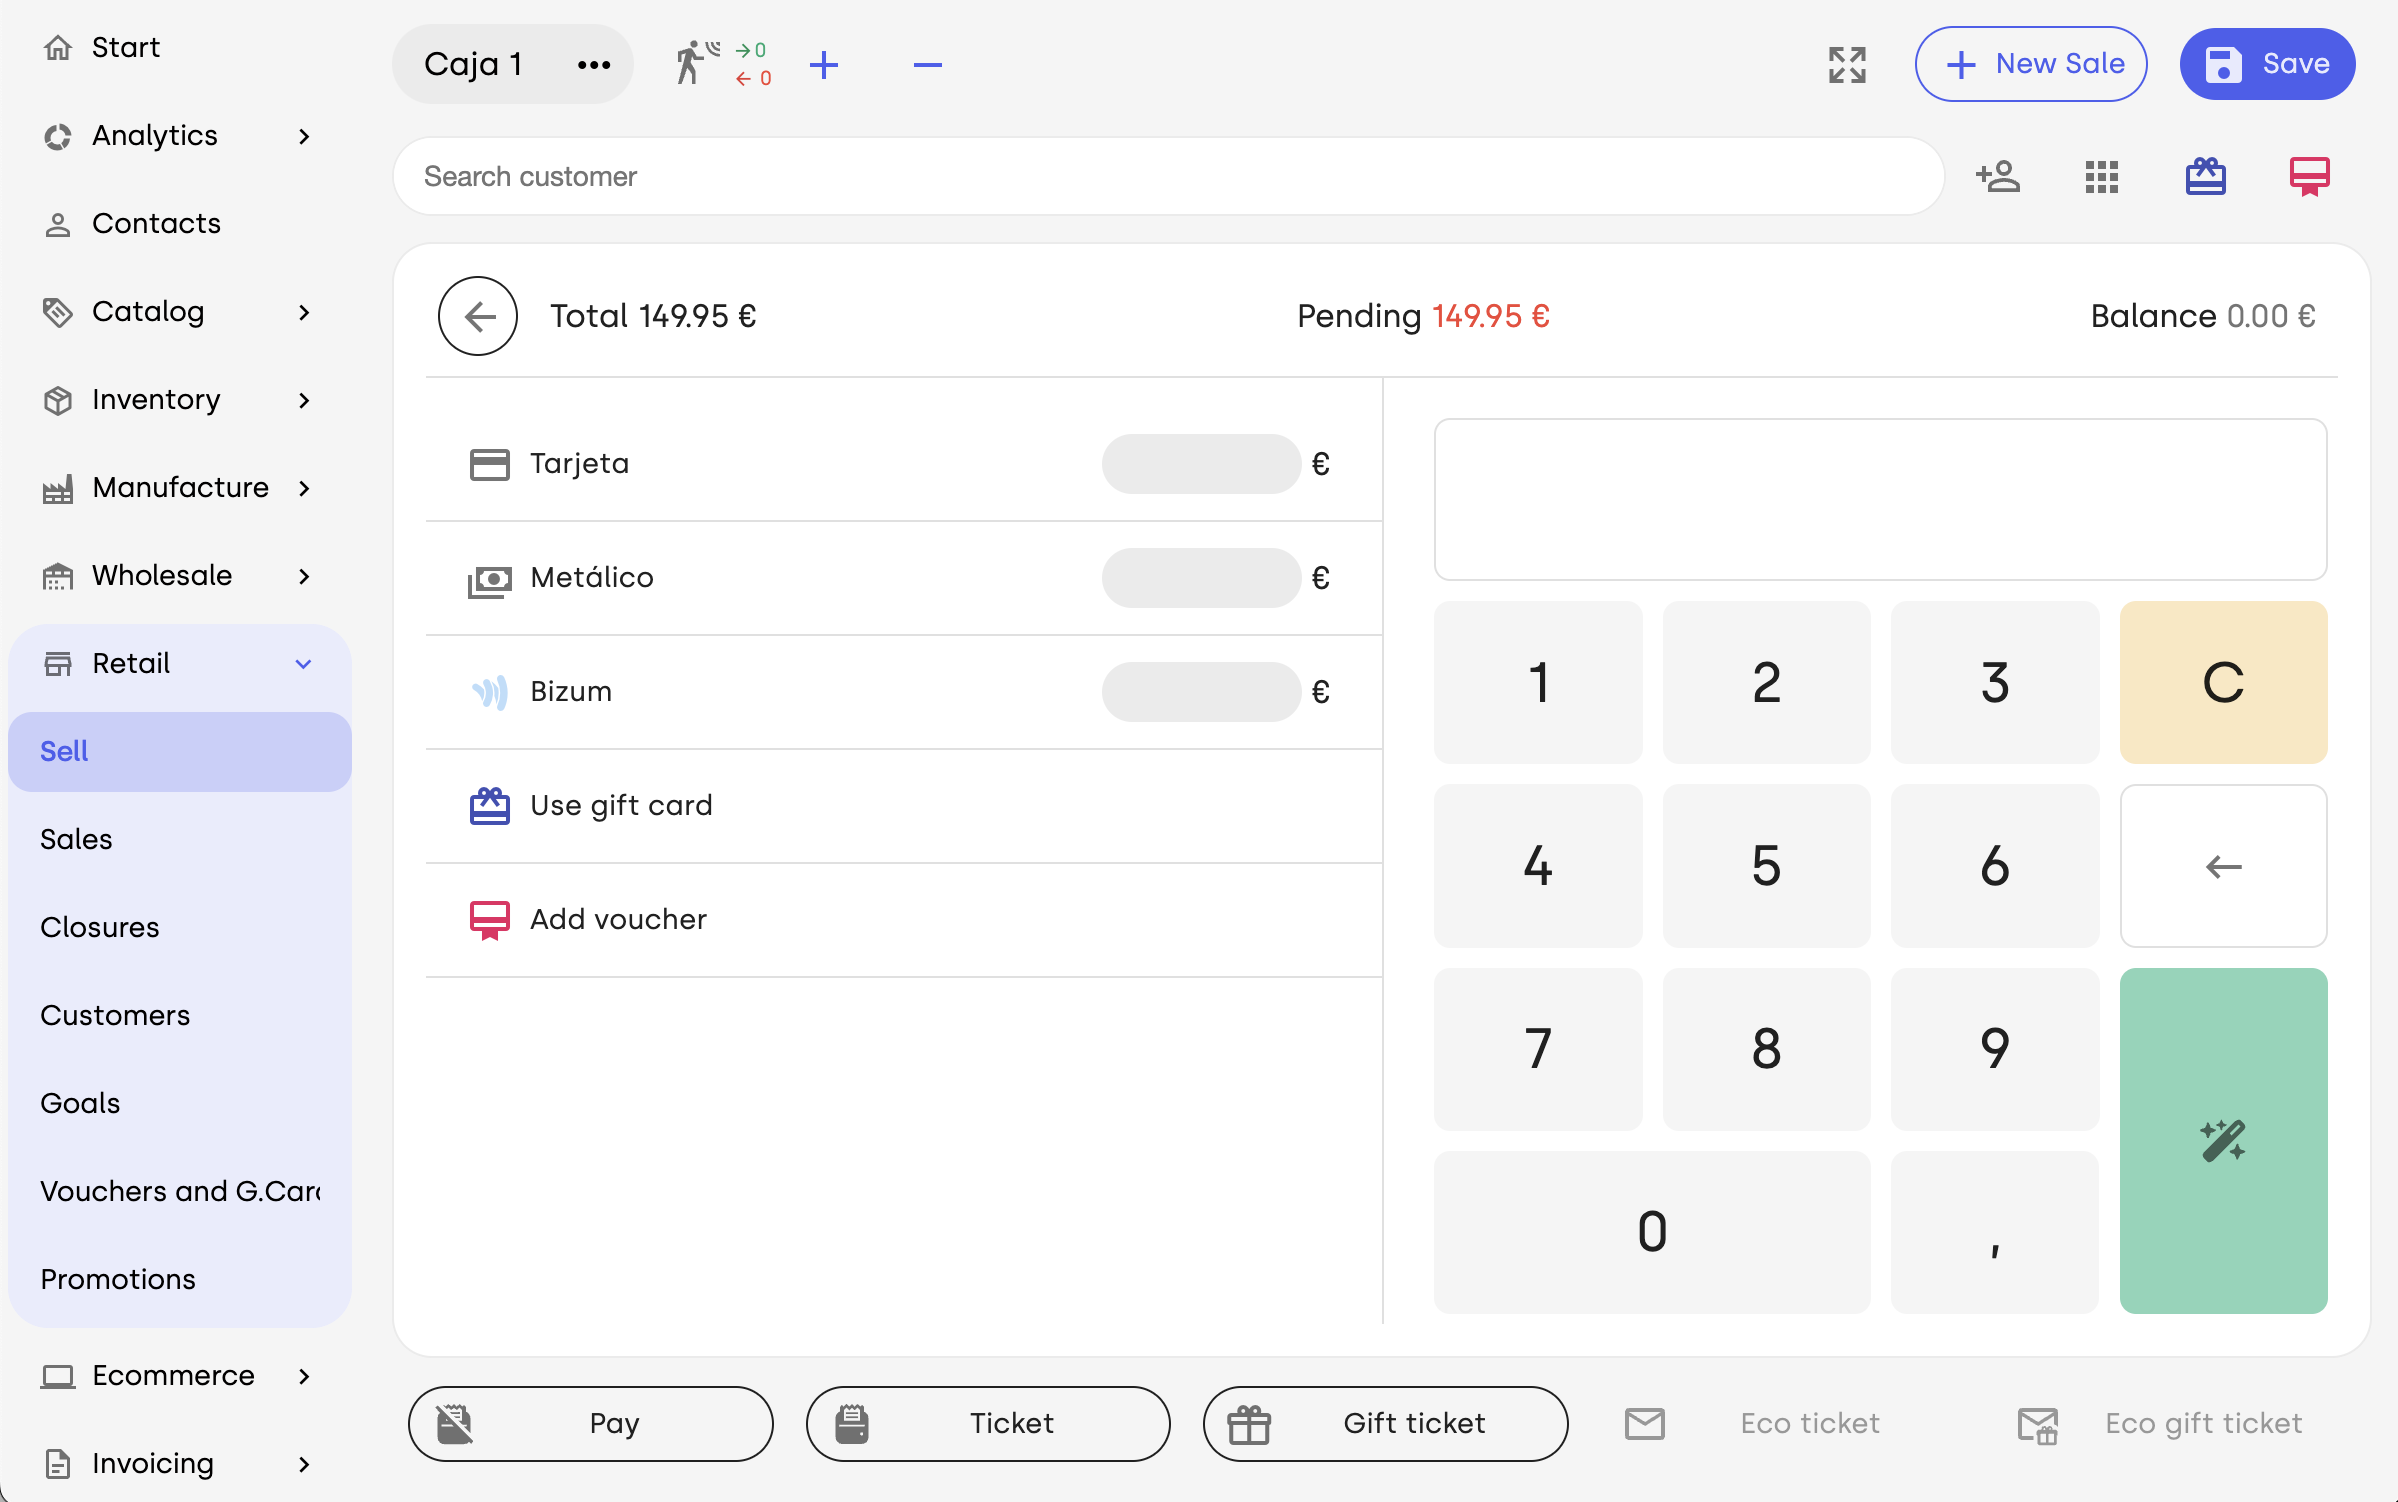Click the C clear key
The height and width of the screenshot is (1502, 2398).
2223,683
